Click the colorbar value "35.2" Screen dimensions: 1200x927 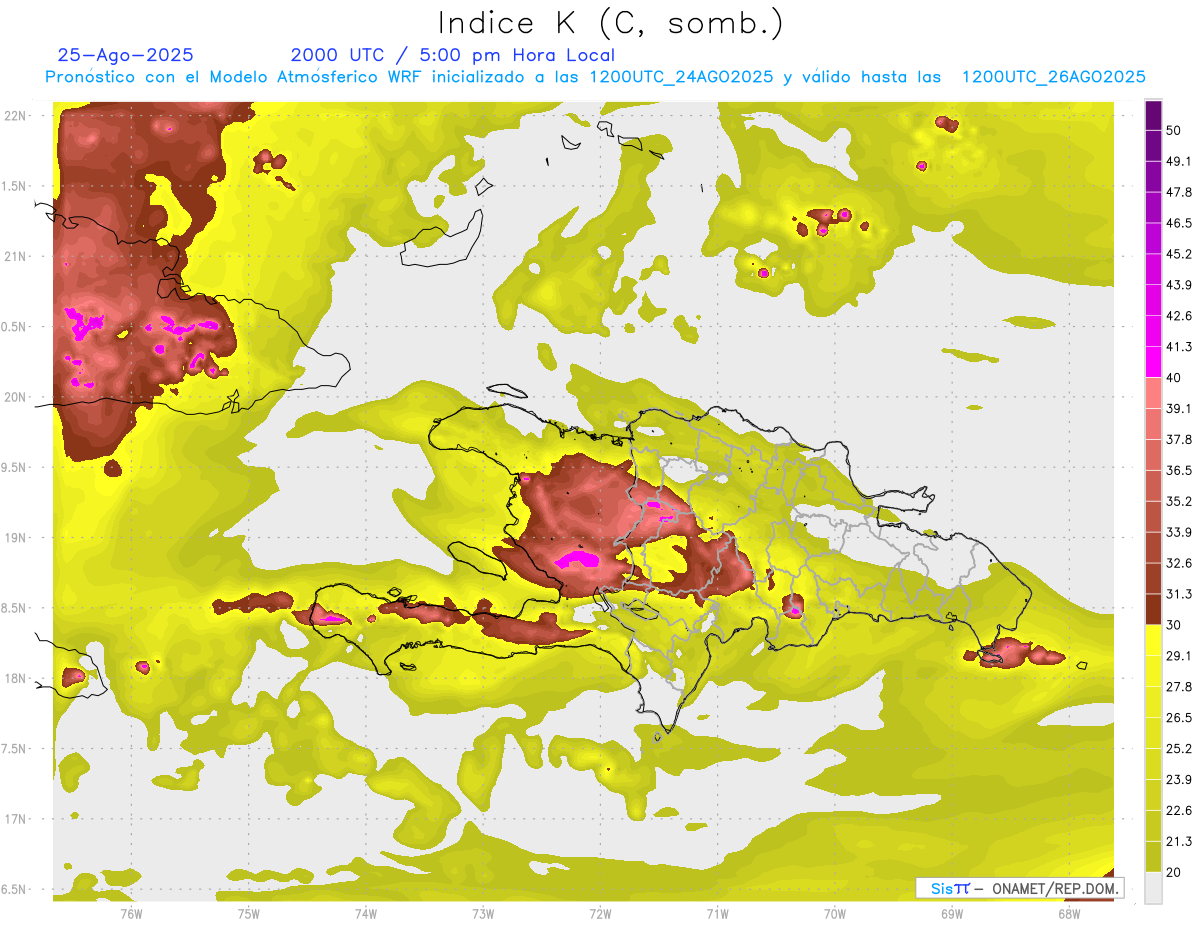1179,501
